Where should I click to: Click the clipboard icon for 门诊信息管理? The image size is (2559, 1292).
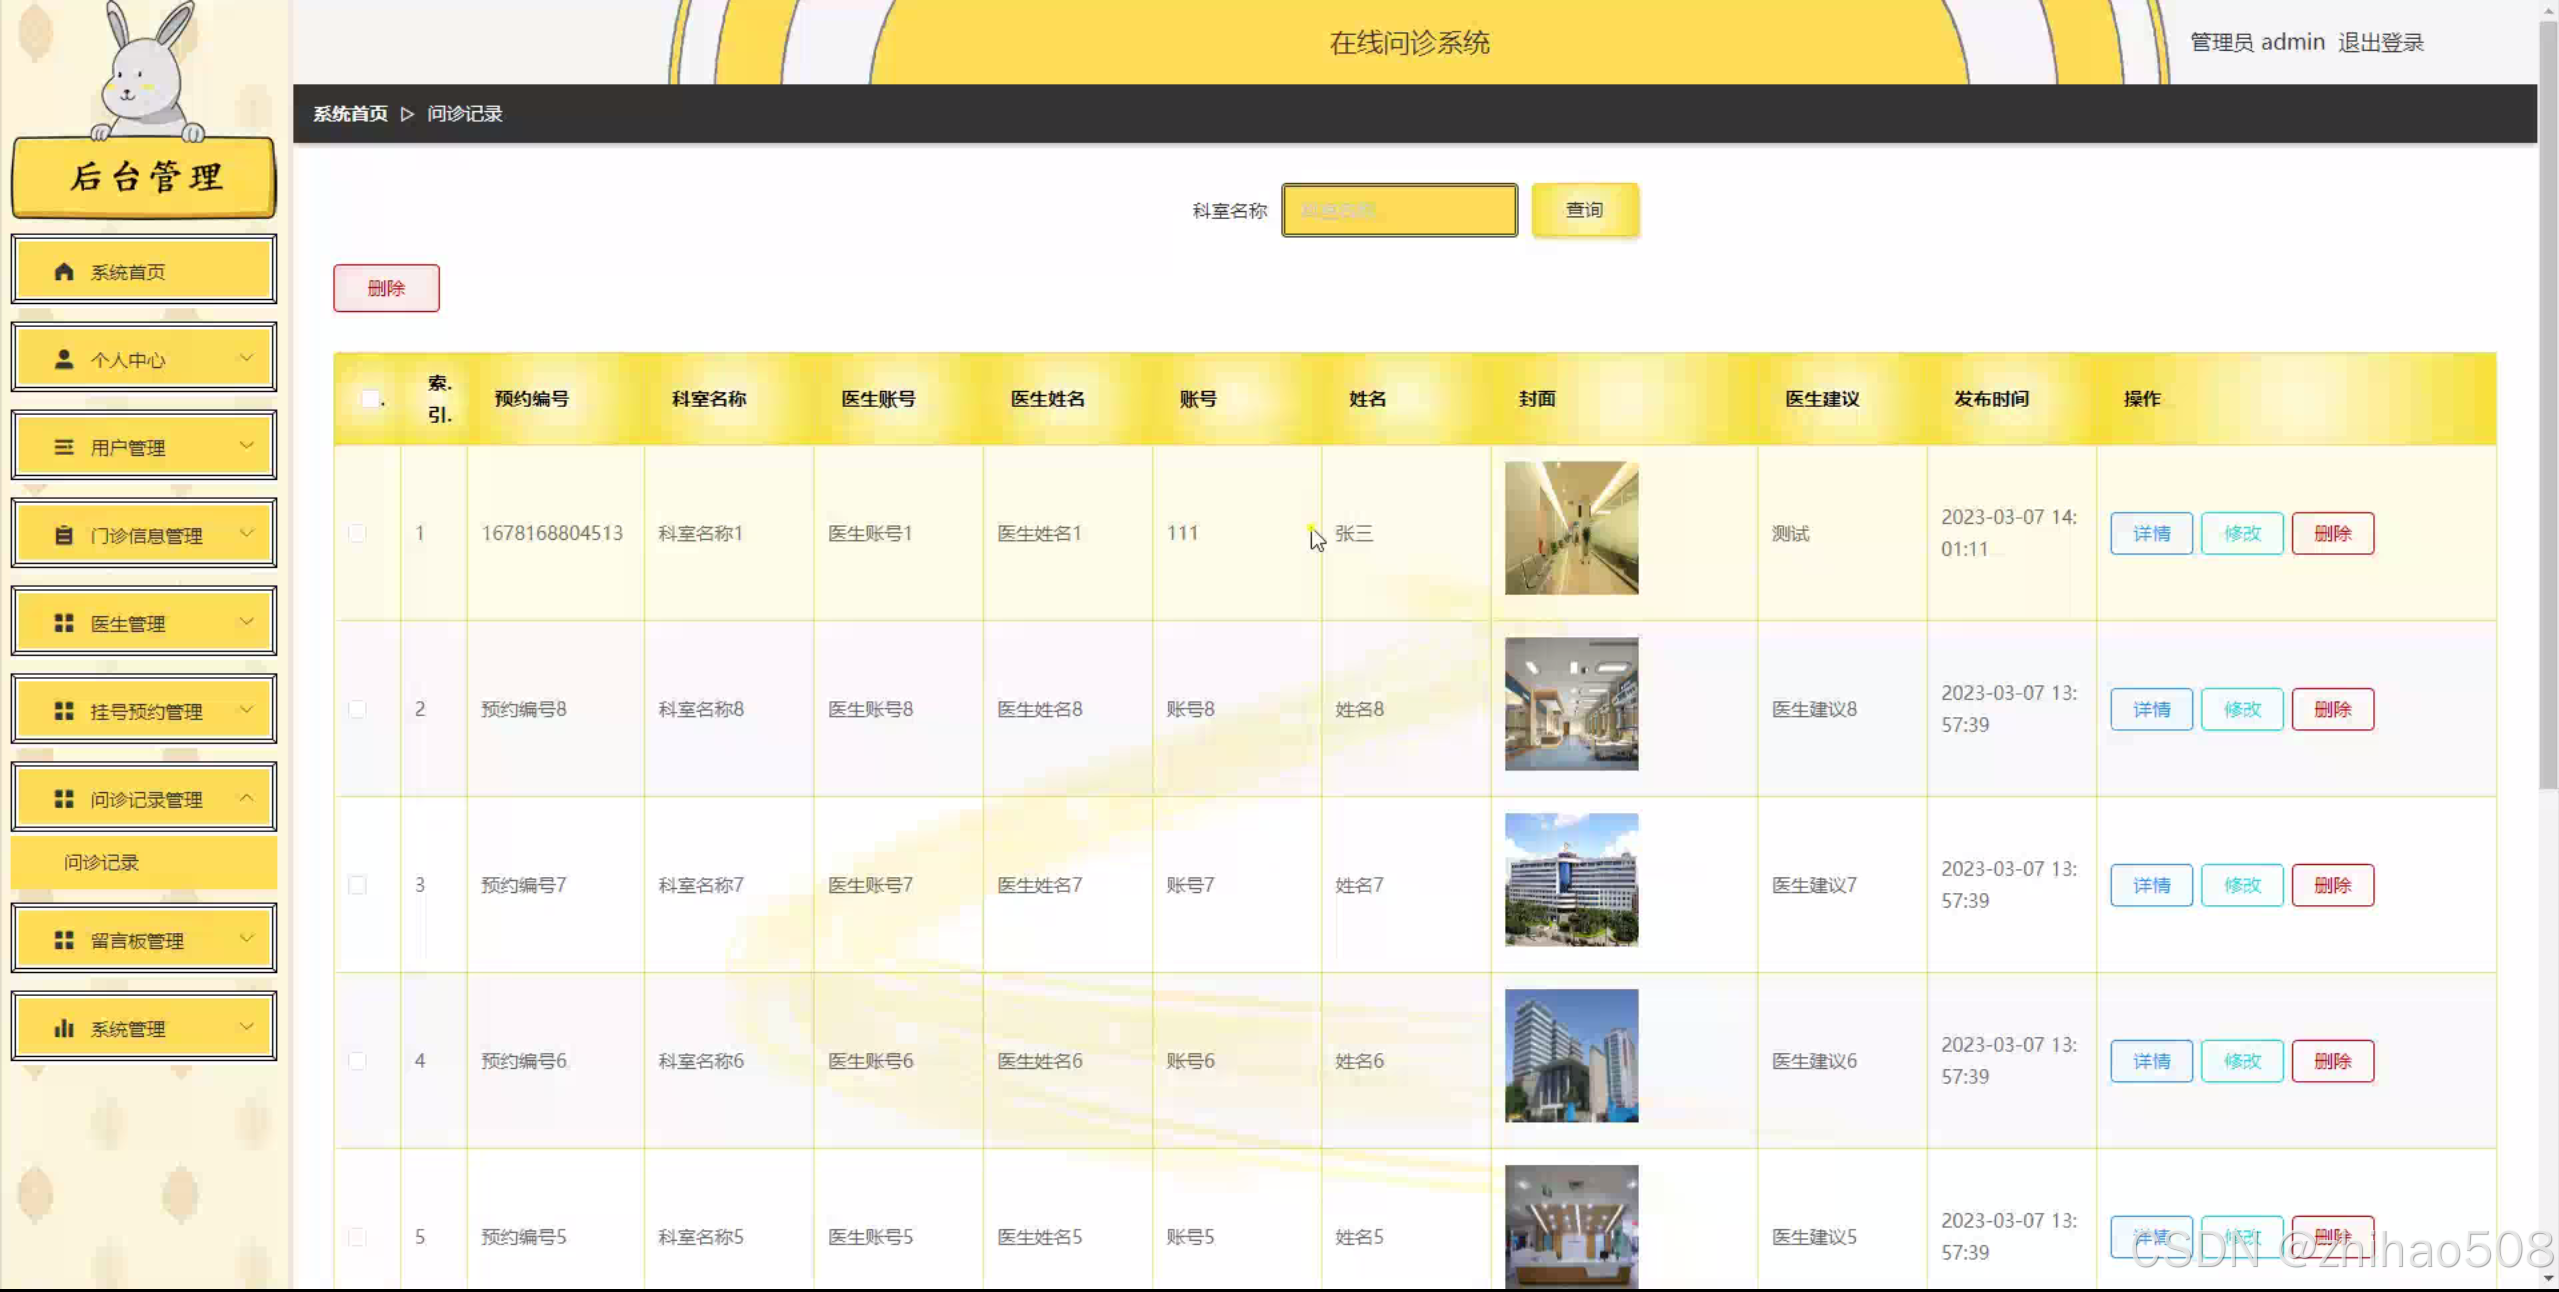tap(64, 535)
